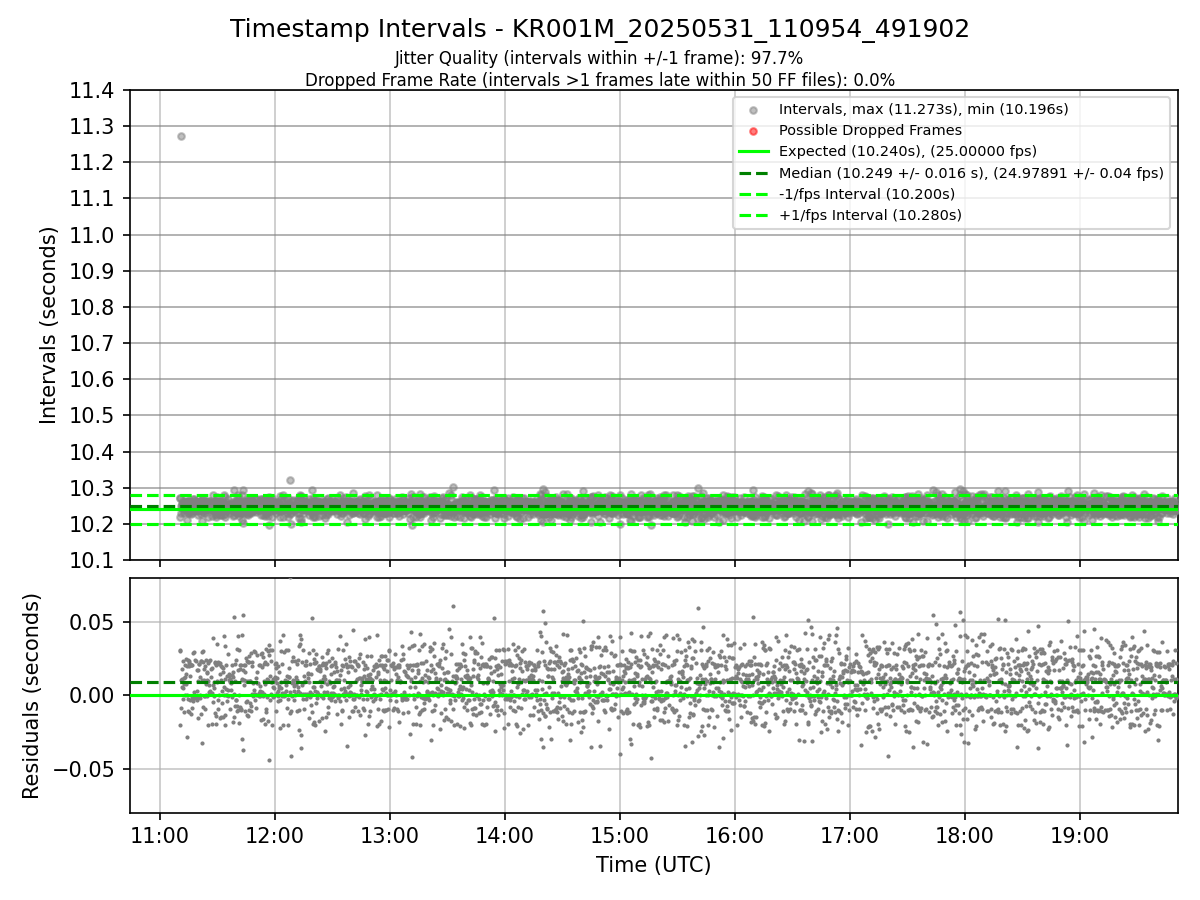Click the '10.7' y-axis tick label
Image resolution: width=1200 pixels, height=900 pixels.
(x=91, y=343)
